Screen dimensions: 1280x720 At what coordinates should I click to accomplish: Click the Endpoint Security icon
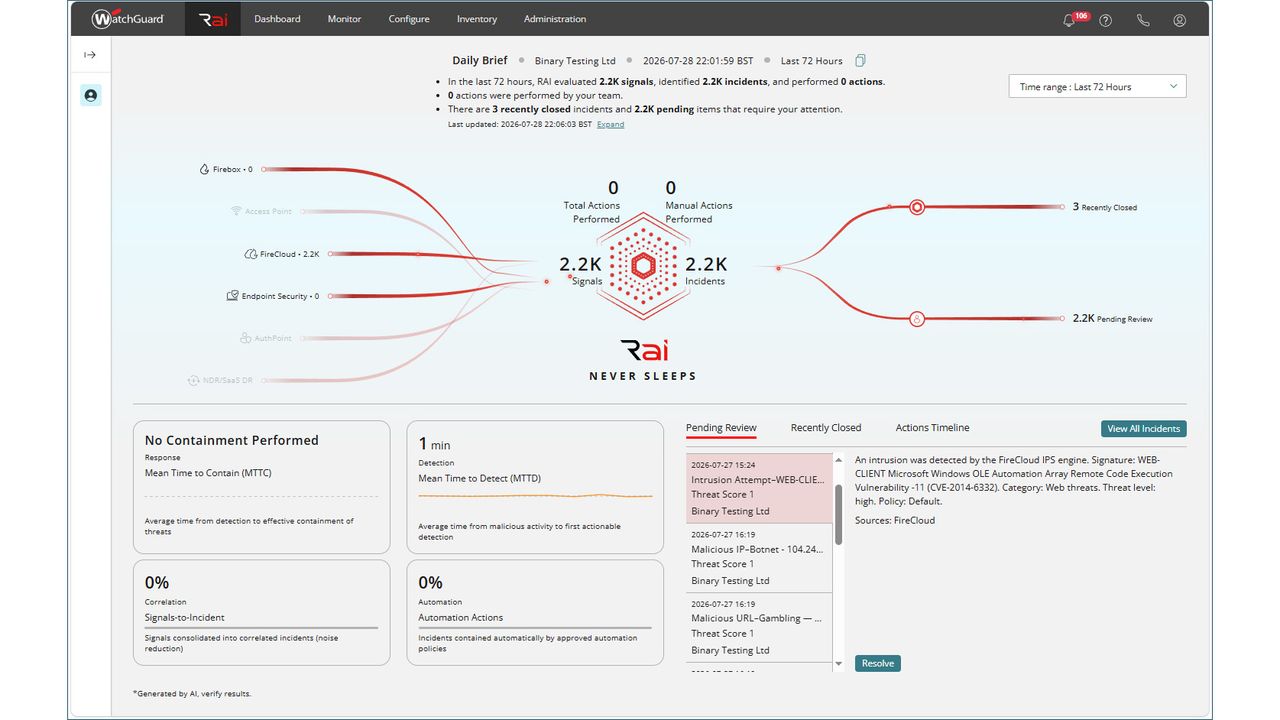pyautogui.click(x=232, y=296)
